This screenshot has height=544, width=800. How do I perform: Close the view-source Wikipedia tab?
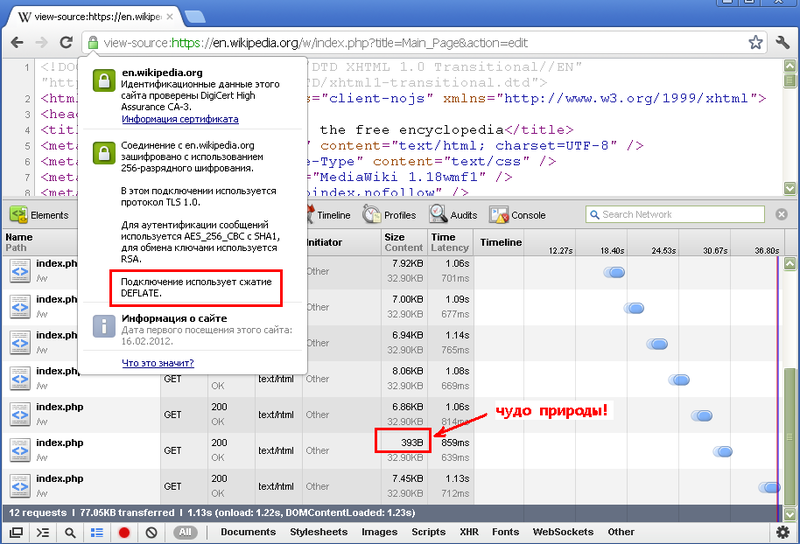pyautogui.click(x=170, y=16)
